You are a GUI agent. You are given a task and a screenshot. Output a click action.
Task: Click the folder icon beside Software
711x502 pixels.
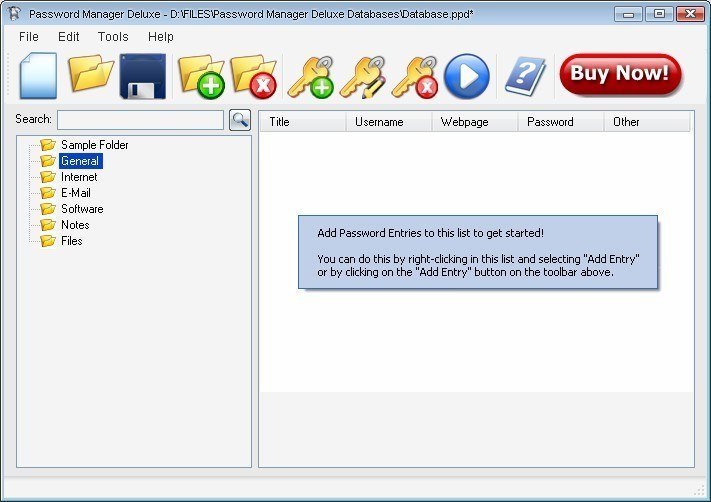(48, 209)
